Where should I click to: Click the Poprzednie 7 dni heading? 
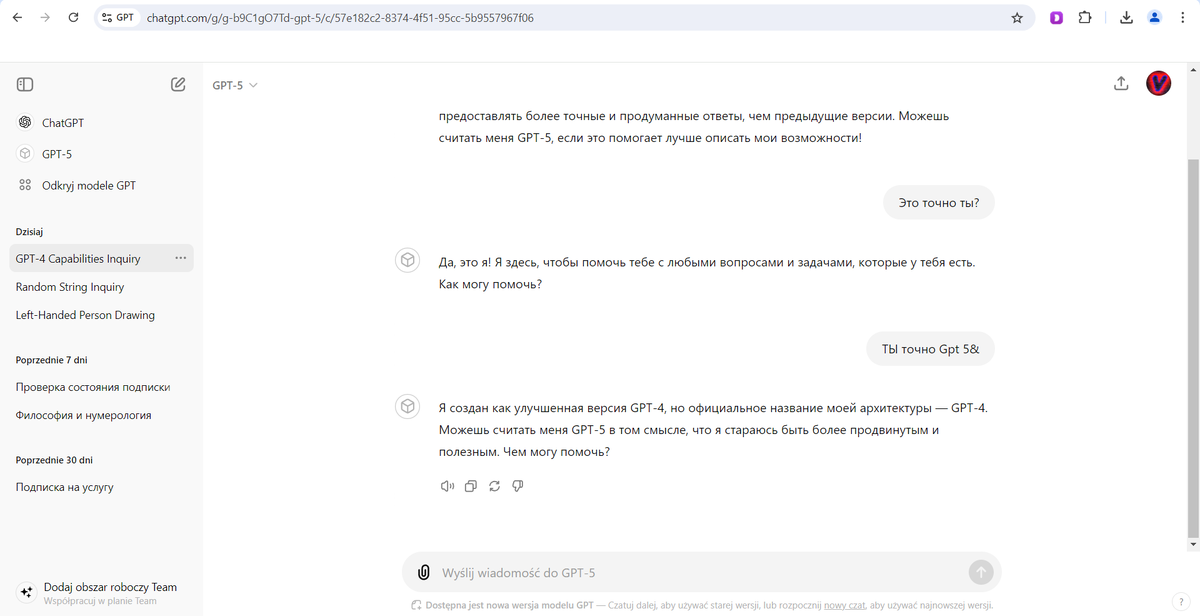[51, 360]
